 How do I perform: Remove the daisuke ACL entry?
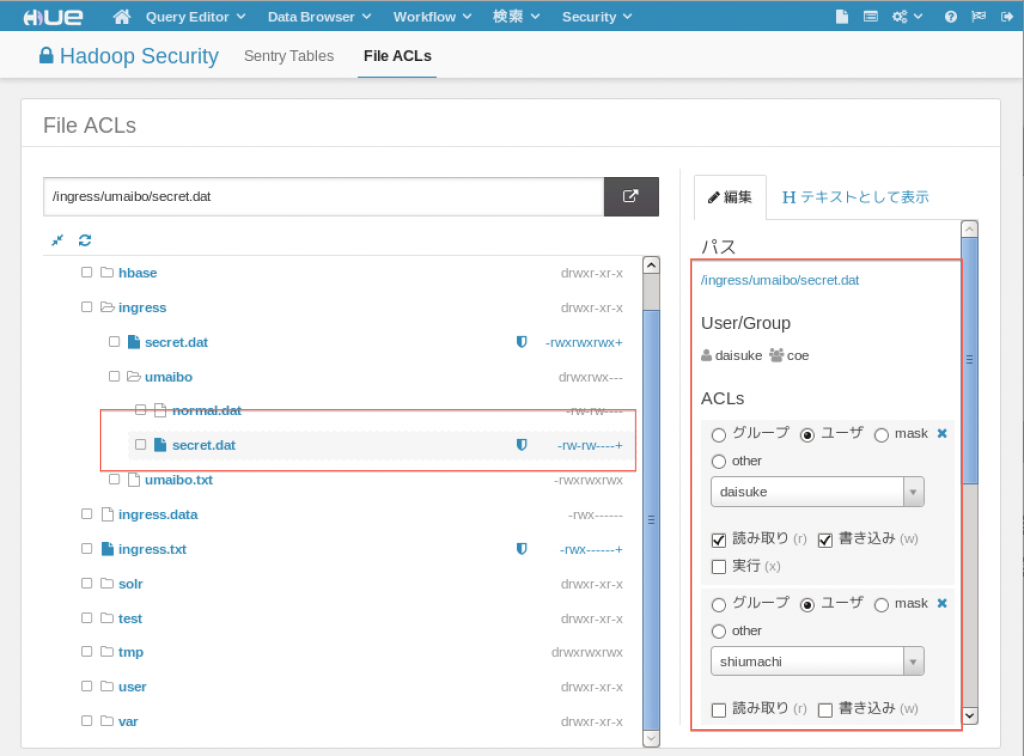point(942,433)
